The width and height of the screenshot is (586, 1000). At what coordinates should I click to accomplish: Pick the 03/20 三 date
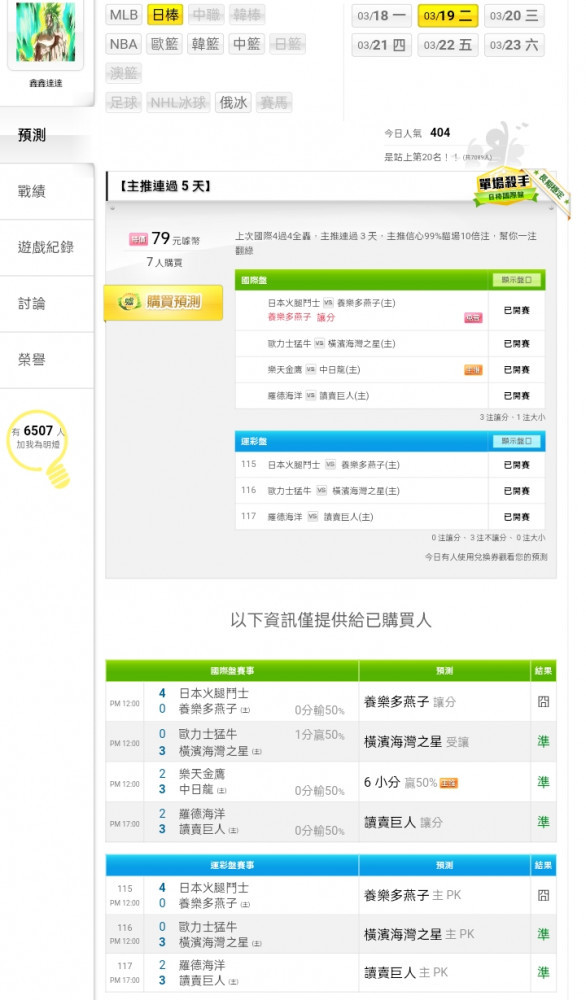(514, 16)
